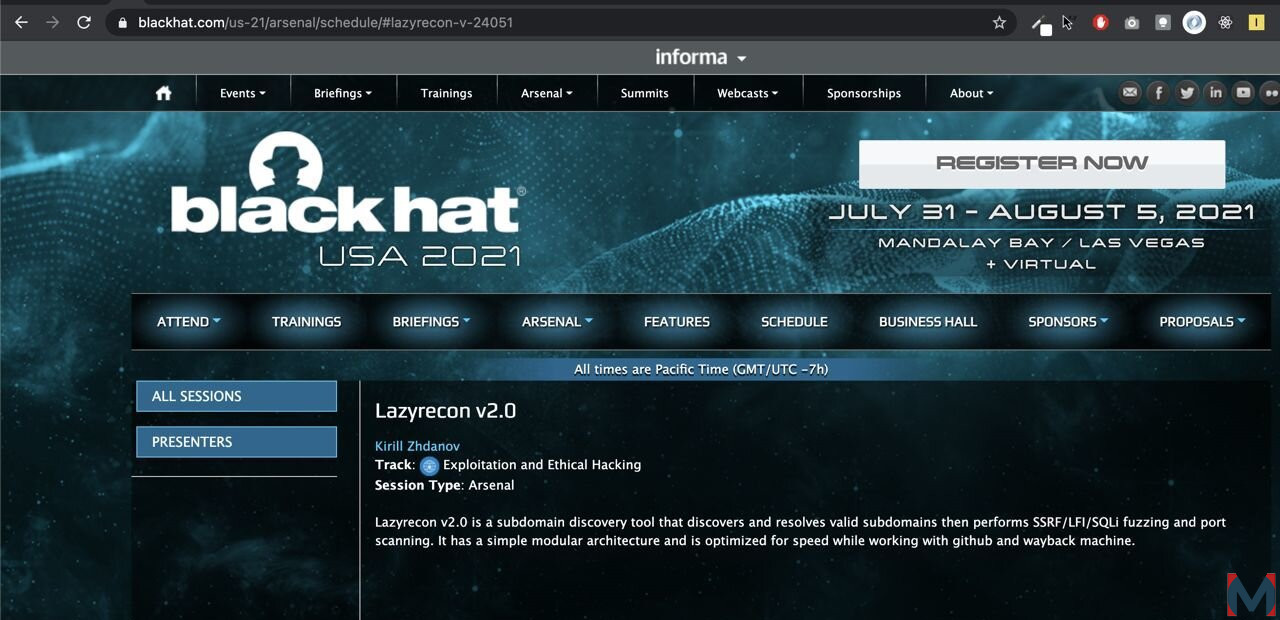This screenshot has width=1280, height=620.
Task: Click "All times are Pacific Time" notice
Action: click(x=701, y=370)
